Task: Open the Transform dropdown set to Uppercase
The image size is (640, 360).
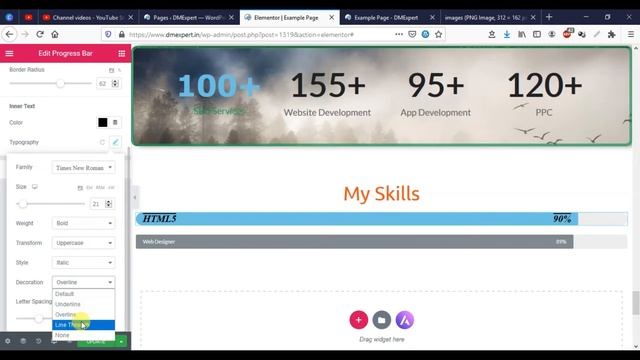Action: (84, 243)
